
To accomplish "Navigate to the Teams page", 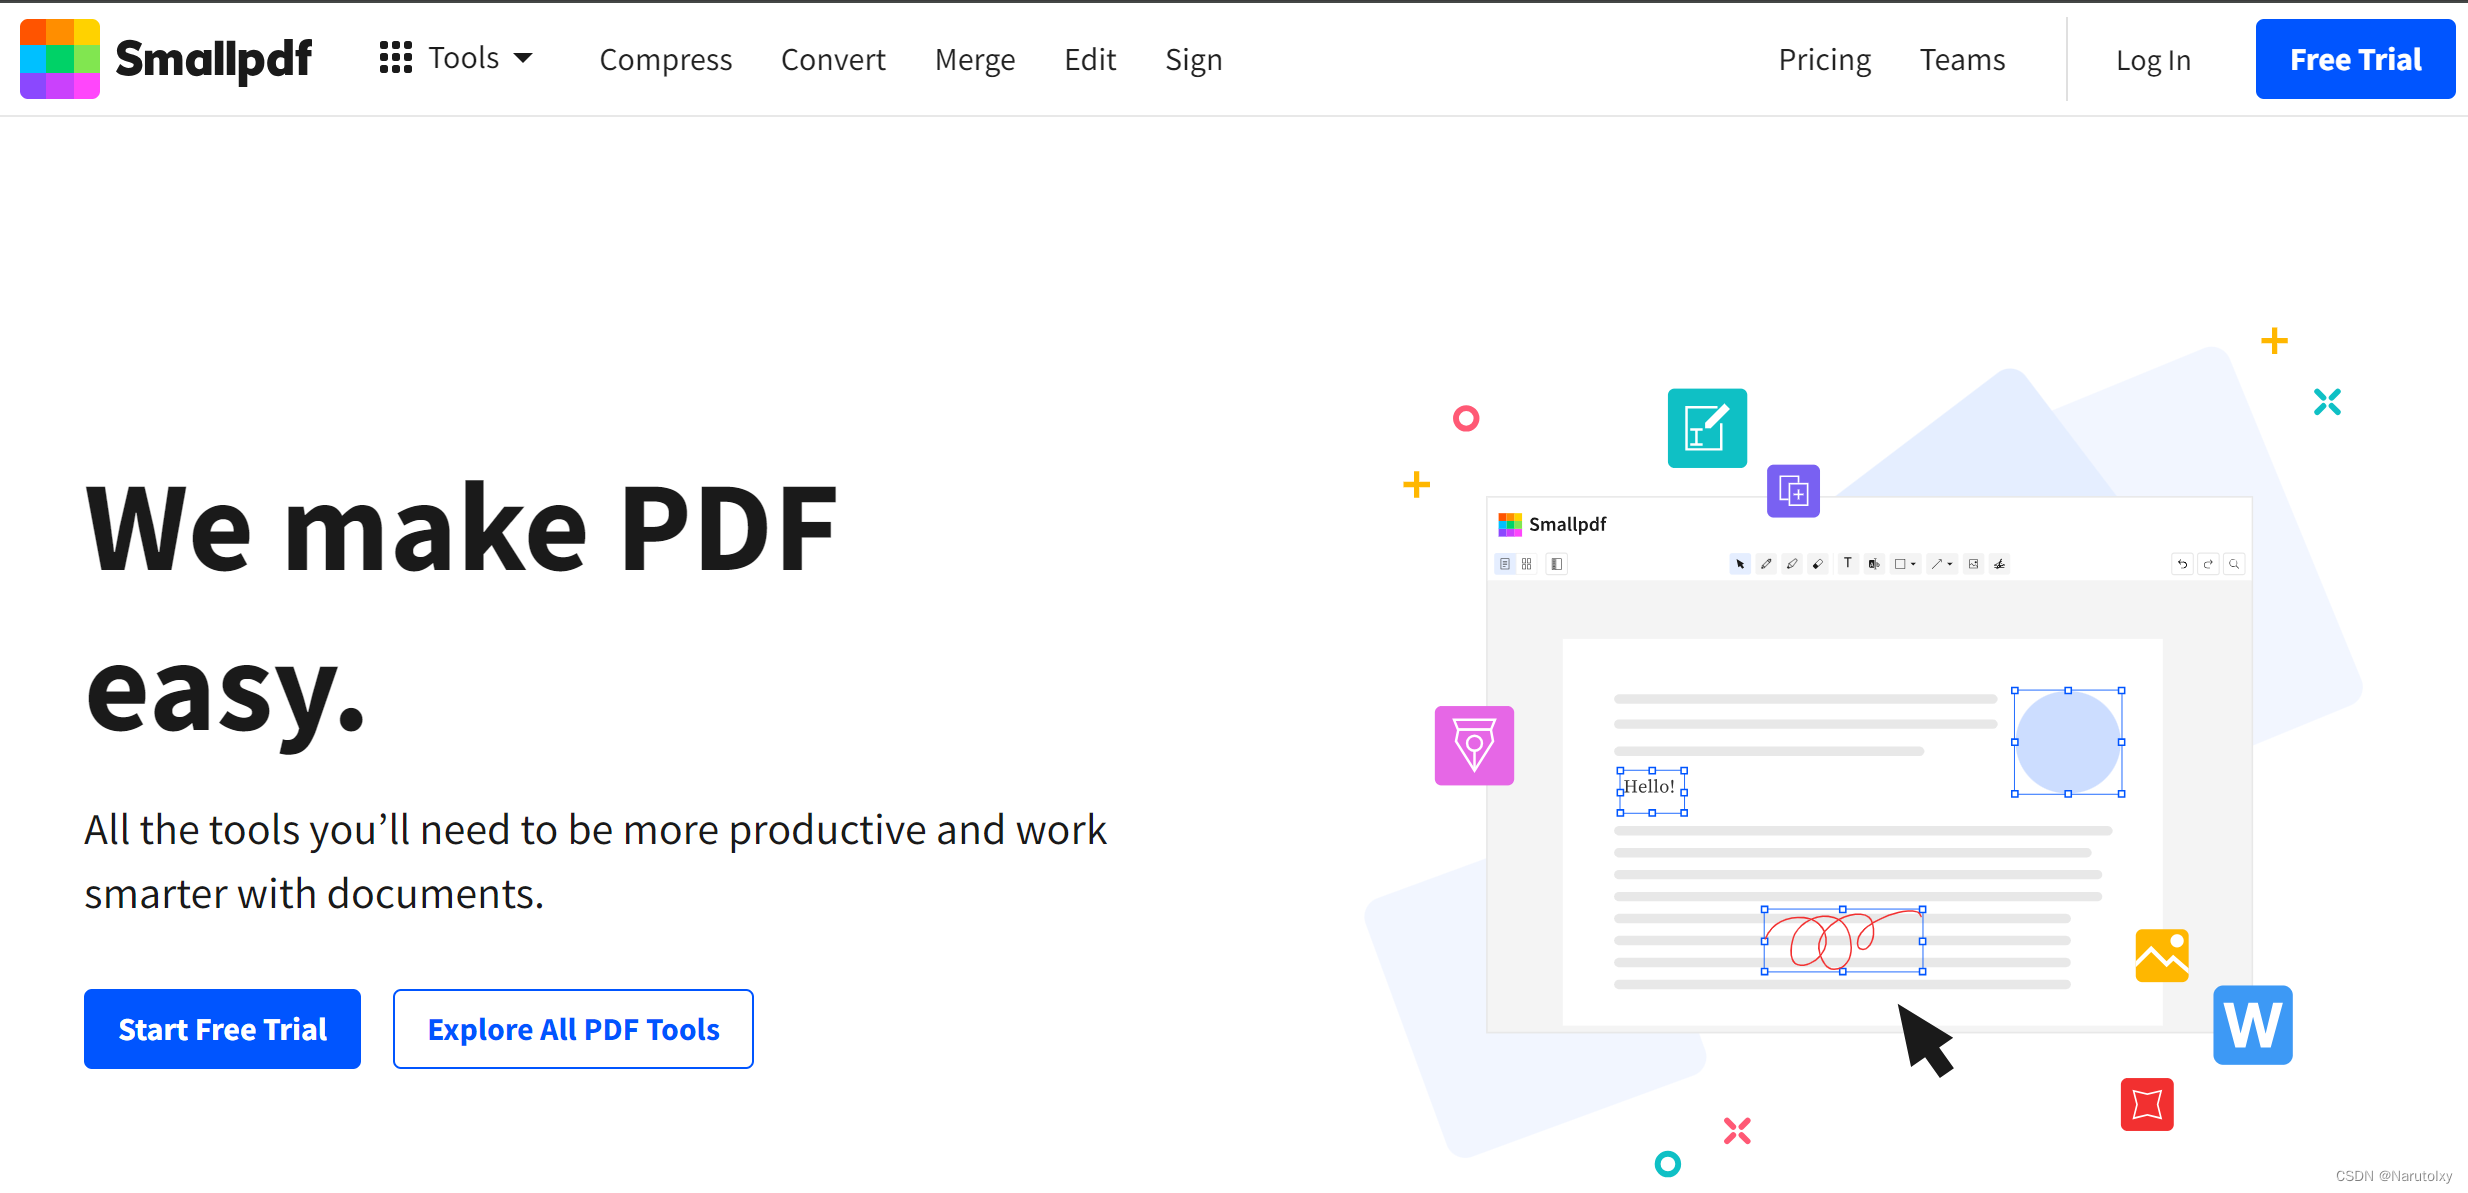I will coord(1963,58).
